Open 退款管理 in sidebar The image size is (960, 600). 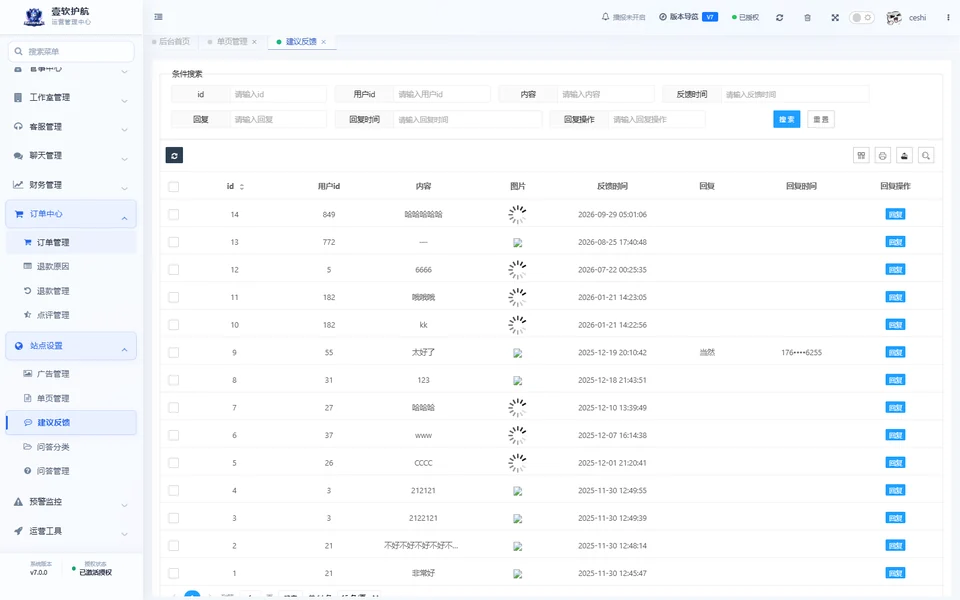coord(71,291)
